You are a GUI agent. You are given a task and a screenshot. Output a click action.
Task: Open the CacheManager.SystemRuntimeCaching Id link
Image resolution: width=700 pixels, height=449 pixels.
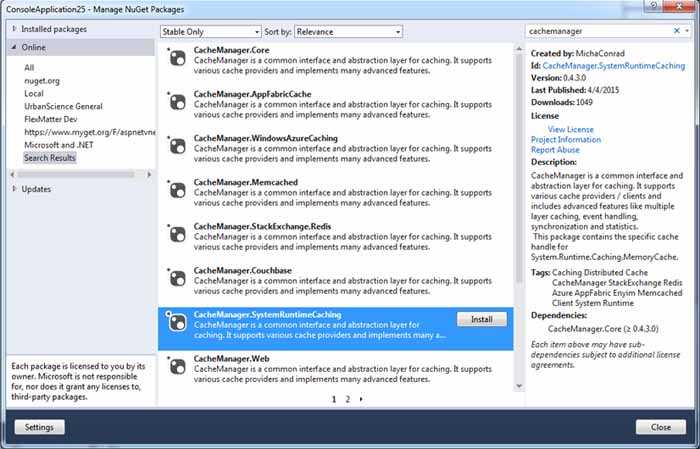pos(614,66)
